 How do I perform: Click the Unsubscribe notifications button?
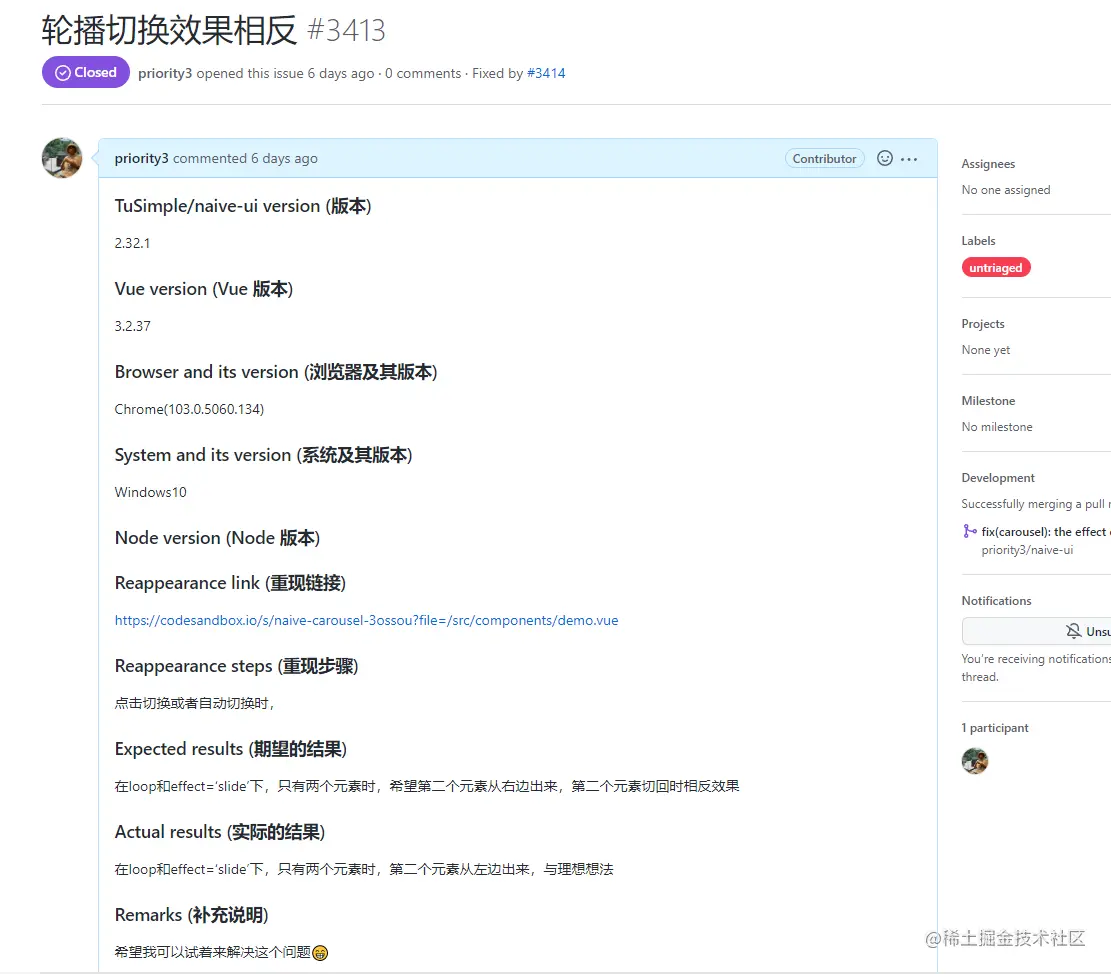[x=1036, y=631]
